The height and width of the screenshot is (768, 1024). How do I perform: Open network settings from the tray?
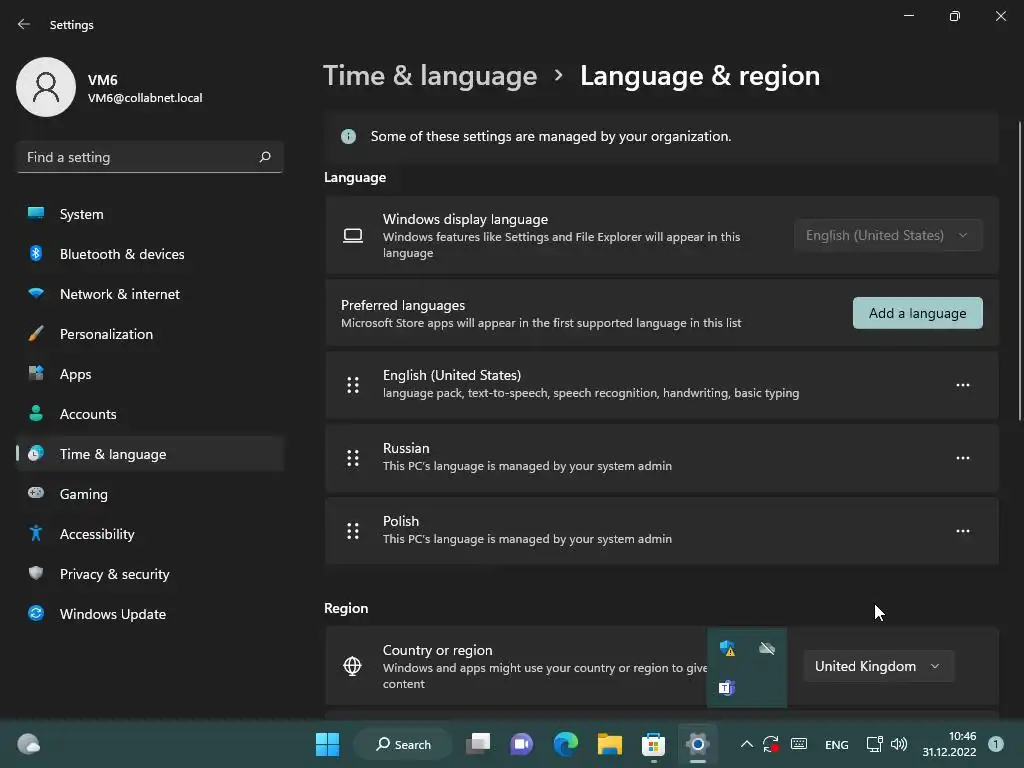click(x=874, y=744)
